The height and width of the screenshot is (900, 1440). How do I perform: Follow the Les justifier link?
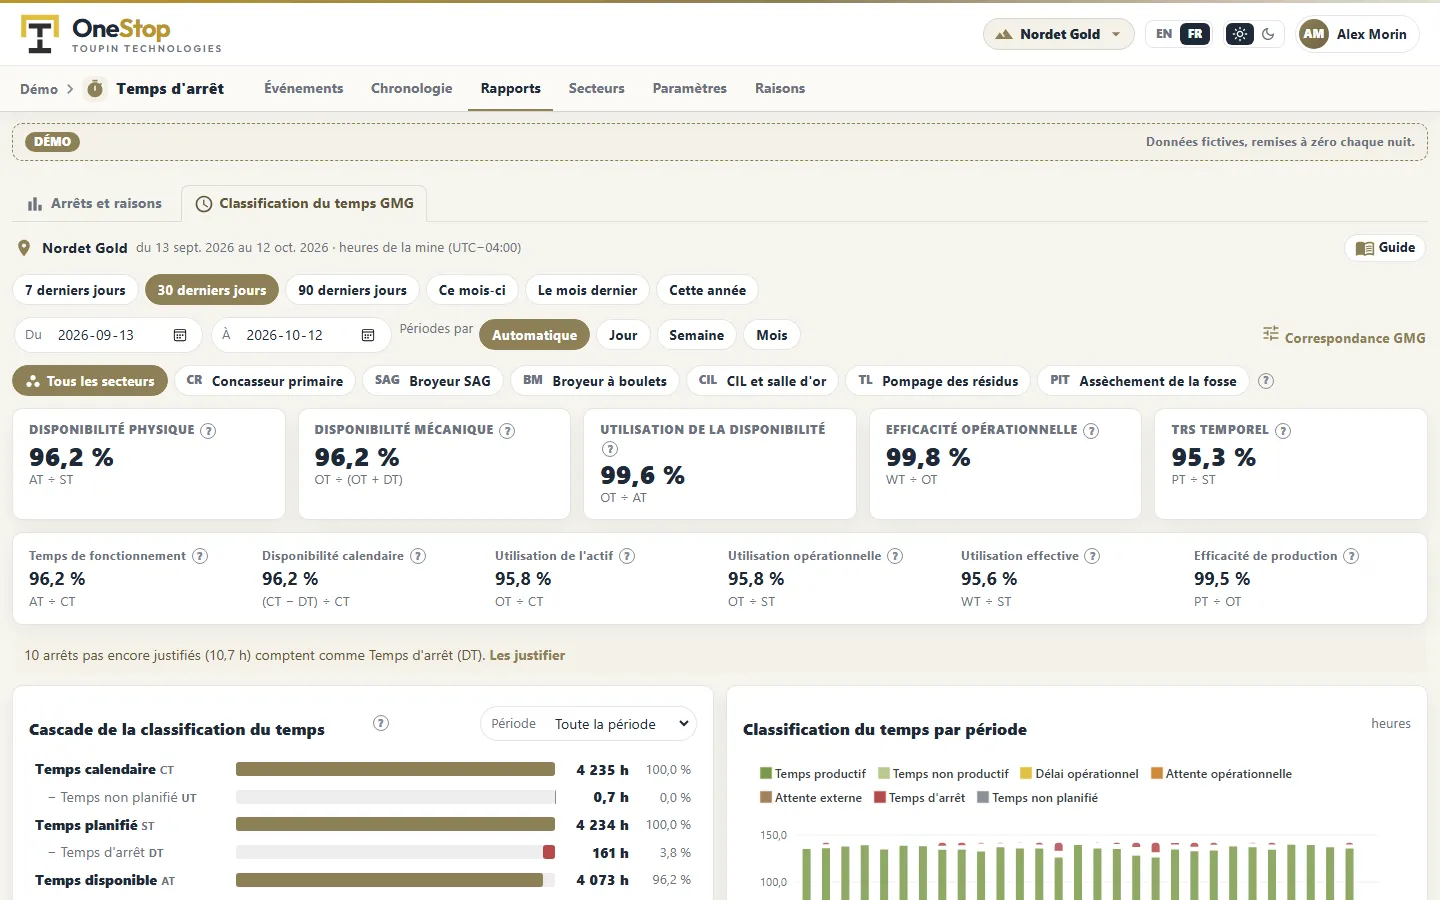click(527, 656)
